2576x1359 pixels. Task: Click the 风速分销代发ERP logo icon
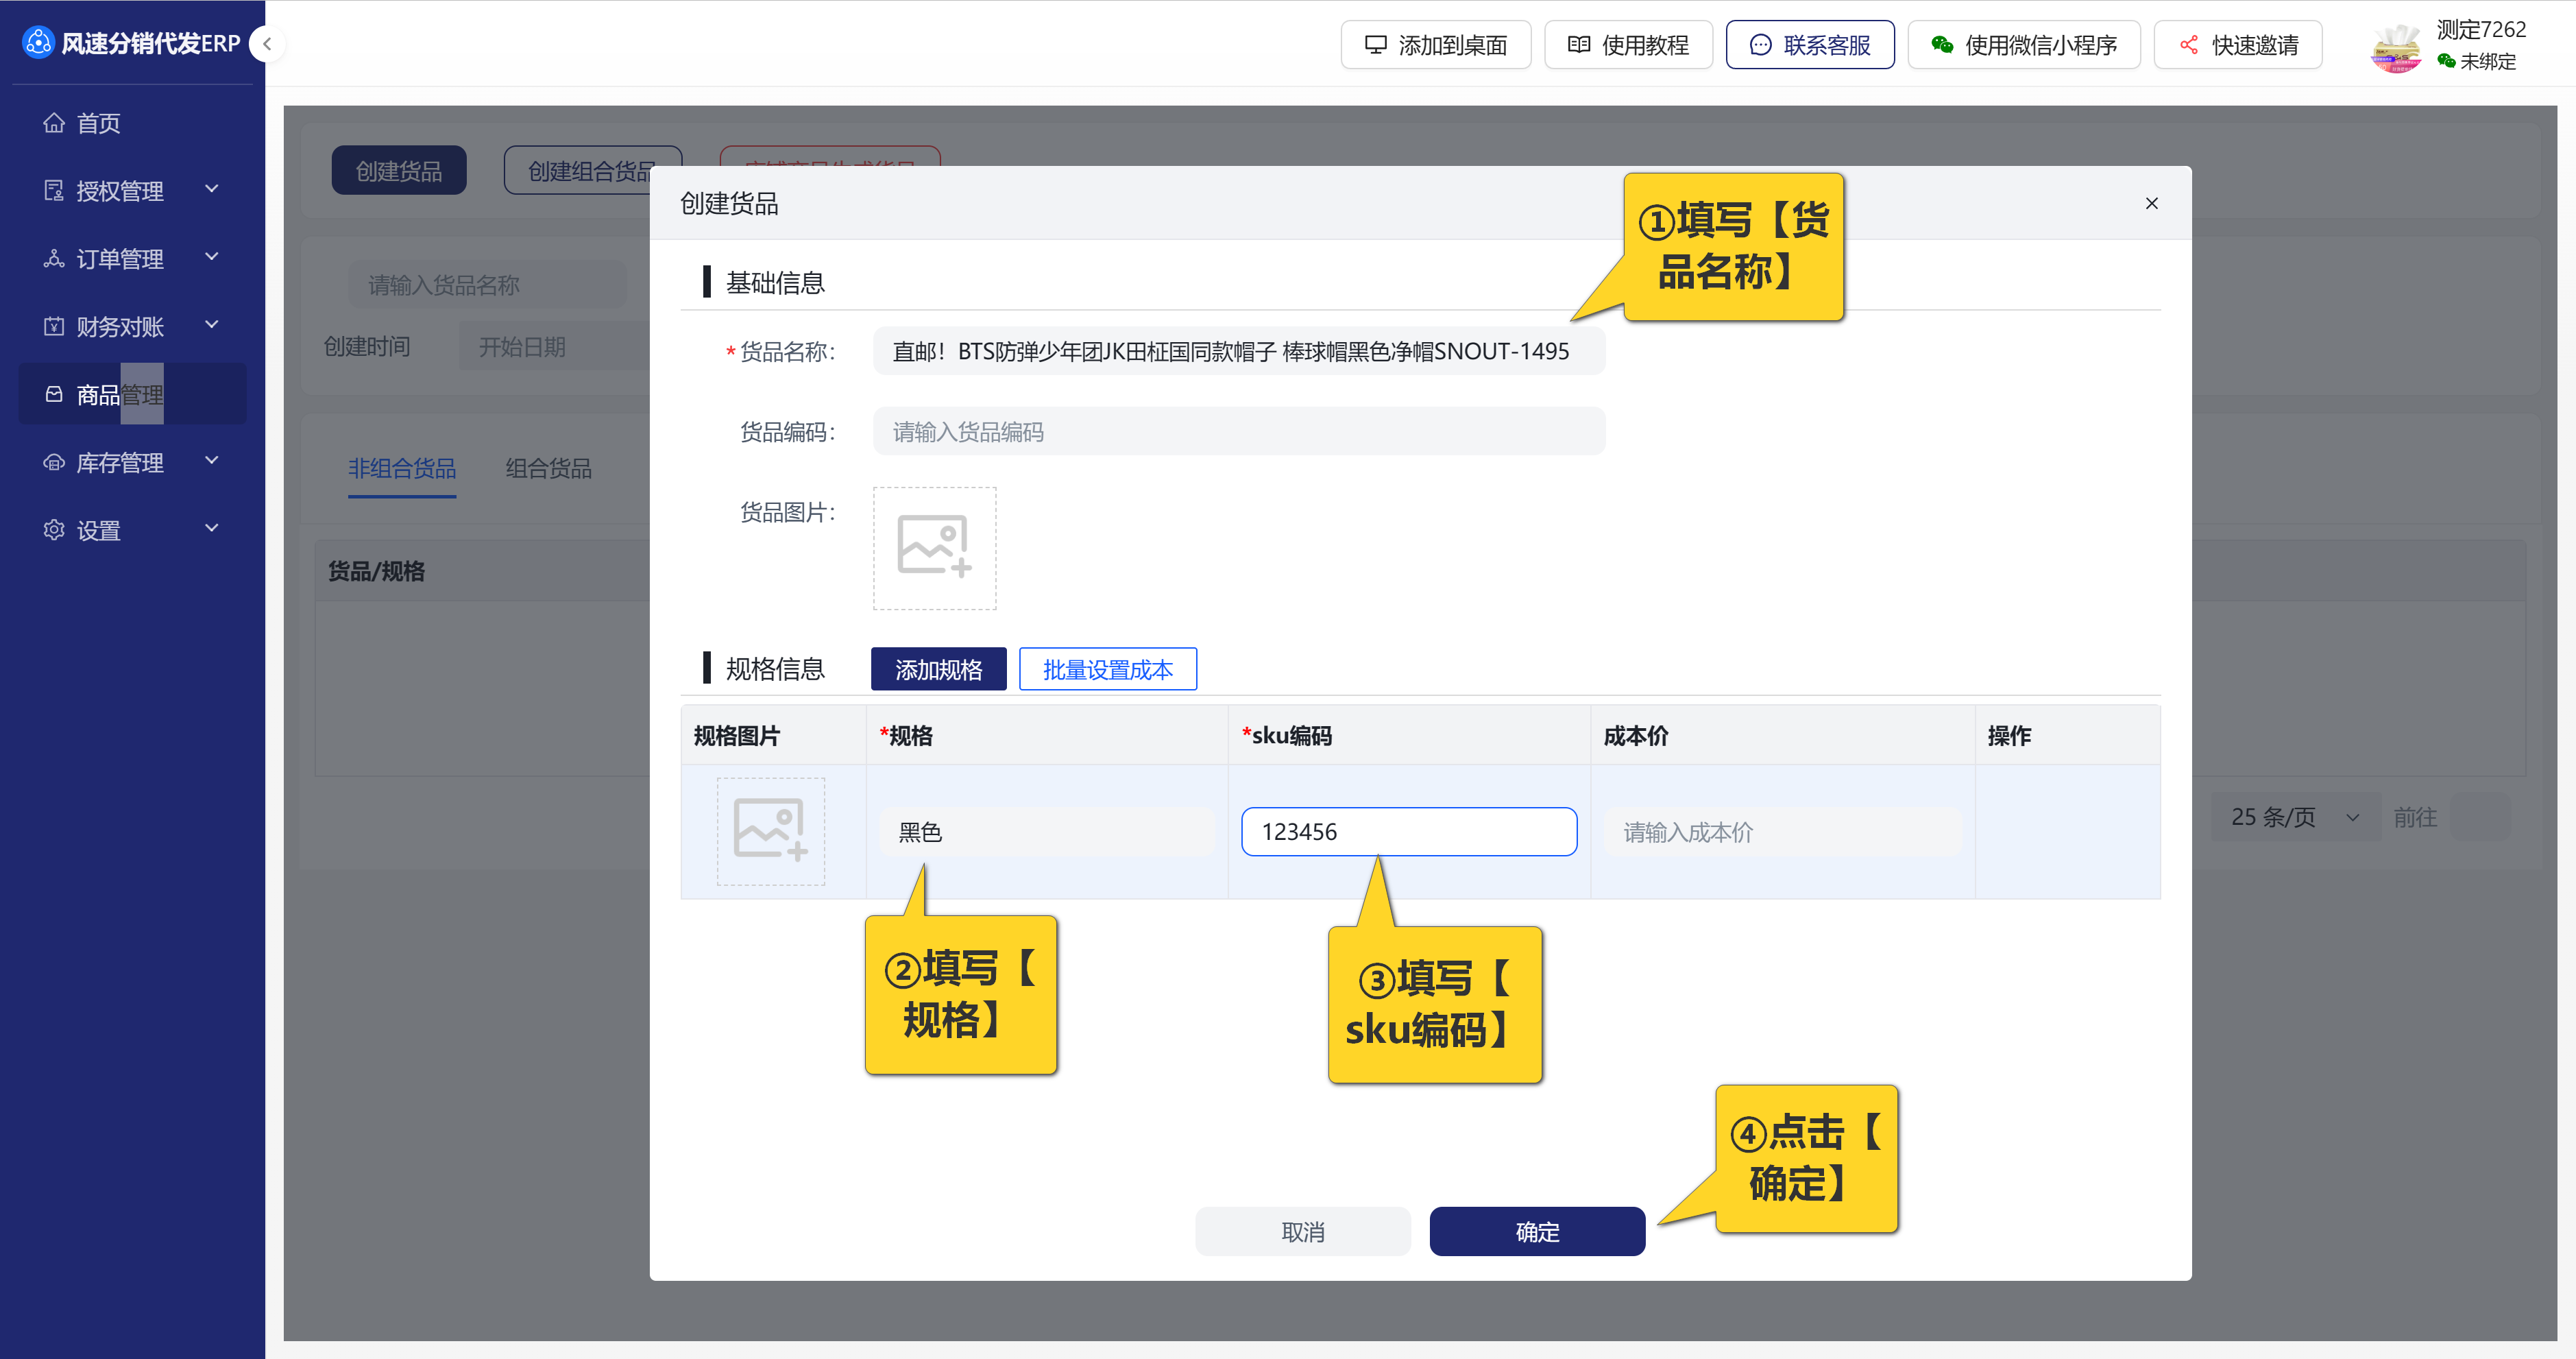pos(38,43)
